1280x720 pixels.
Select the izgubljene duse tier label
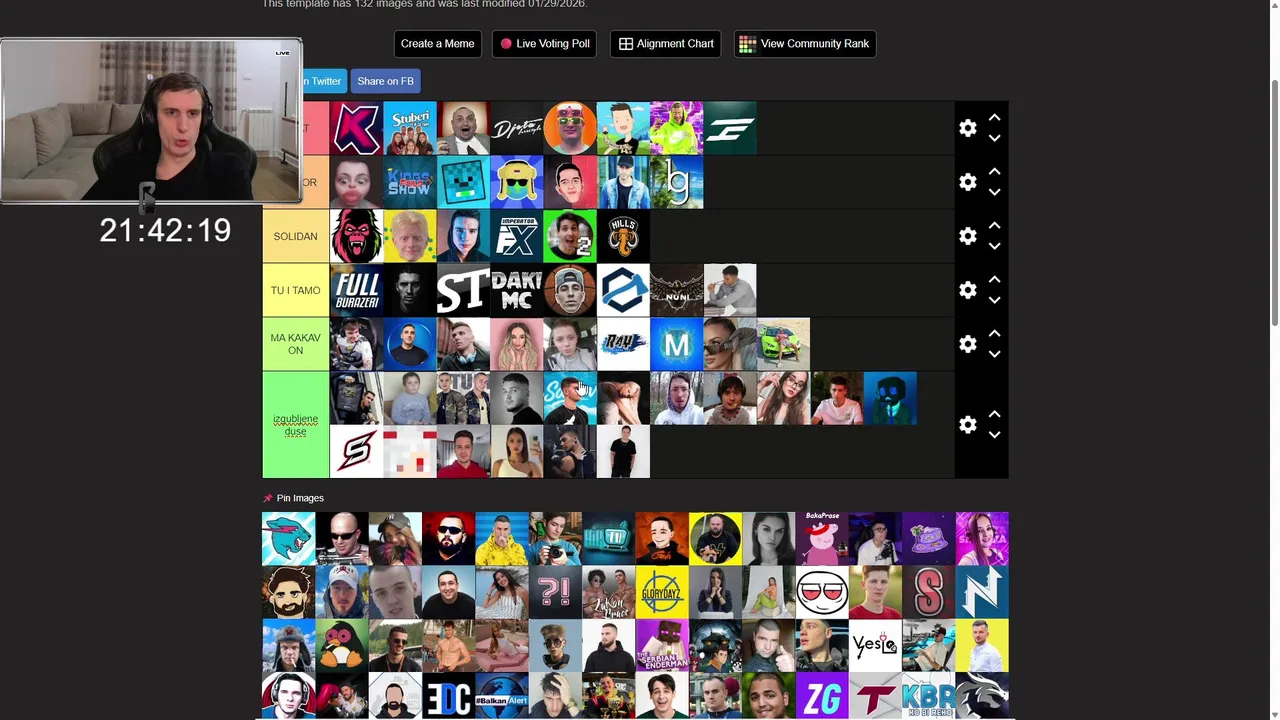pyautogui.click(x=295, y=425)
